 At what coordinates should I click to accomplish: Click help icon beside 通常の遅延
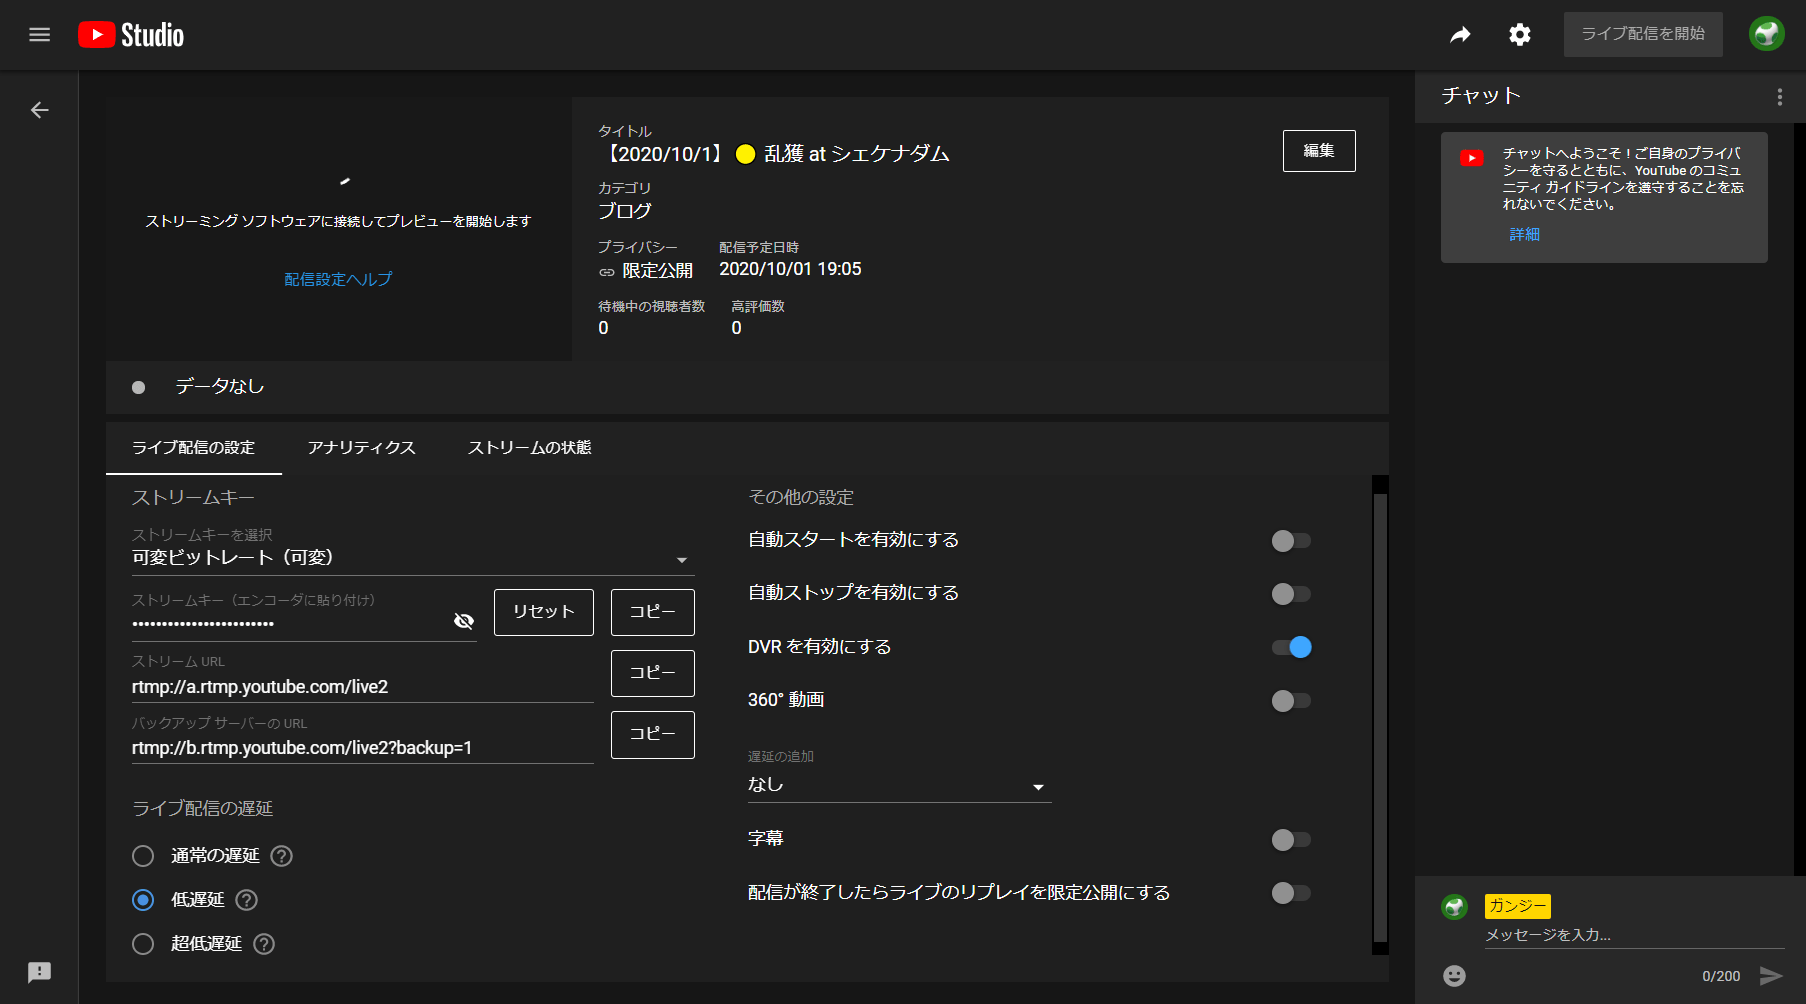coord(282,856)
